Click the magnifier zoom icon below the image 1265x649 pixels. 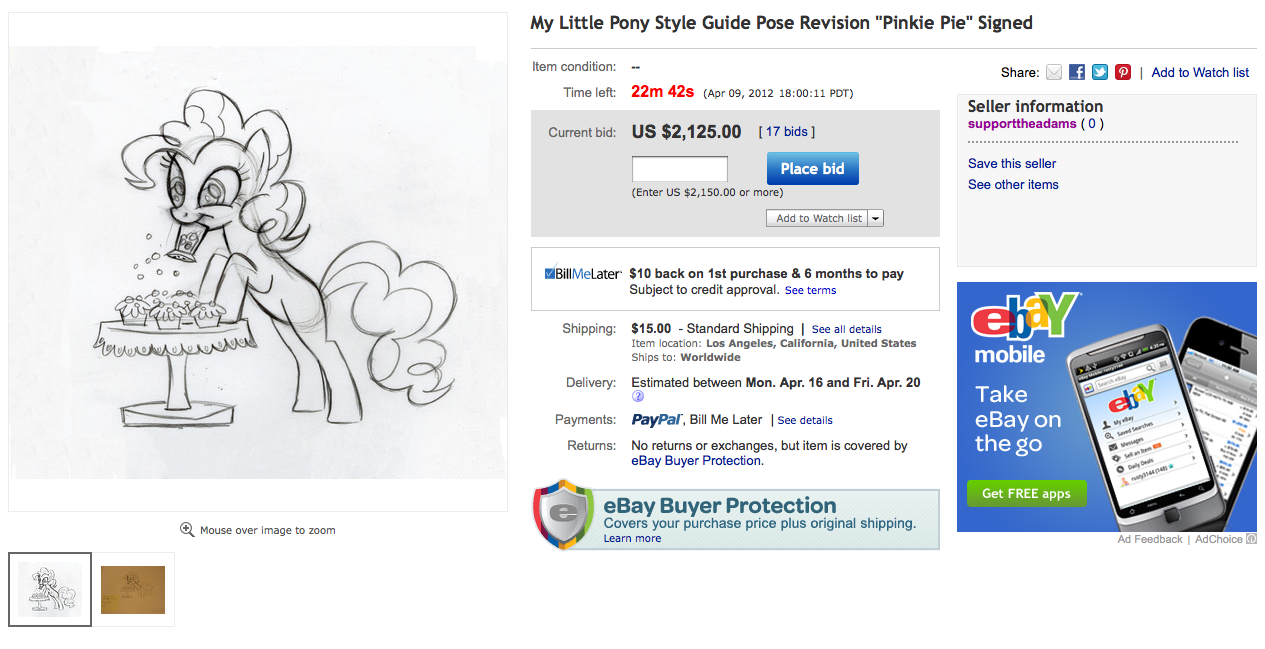(x=187, y=530)
